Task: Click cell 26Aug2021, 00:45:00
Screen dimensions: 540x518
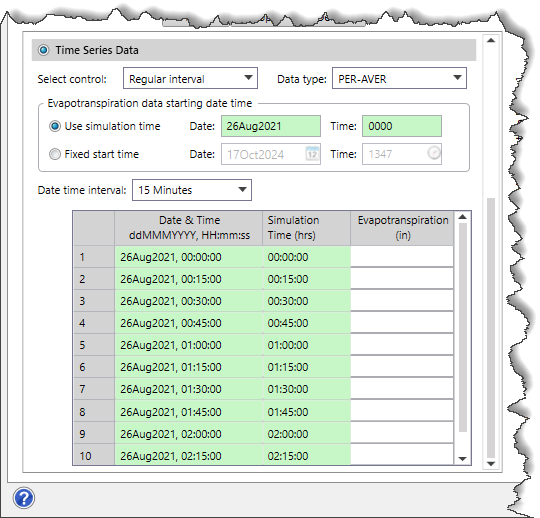Action: [189, 323]
